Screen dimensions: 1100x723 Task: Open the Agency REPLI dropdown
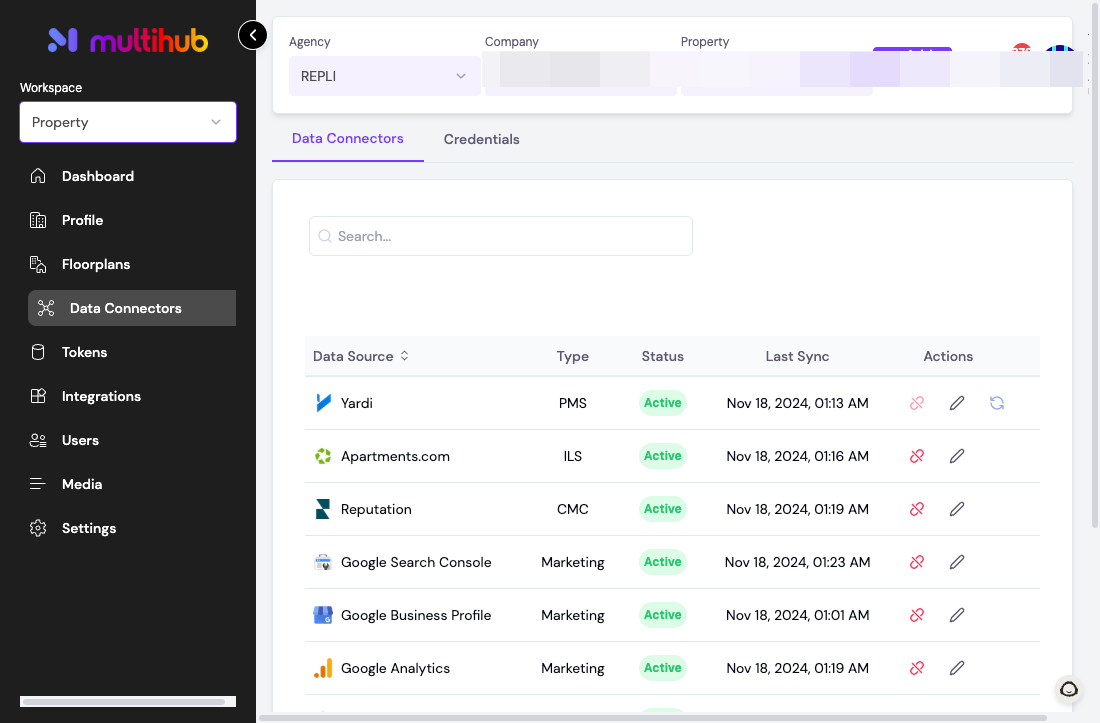[384, 76]
